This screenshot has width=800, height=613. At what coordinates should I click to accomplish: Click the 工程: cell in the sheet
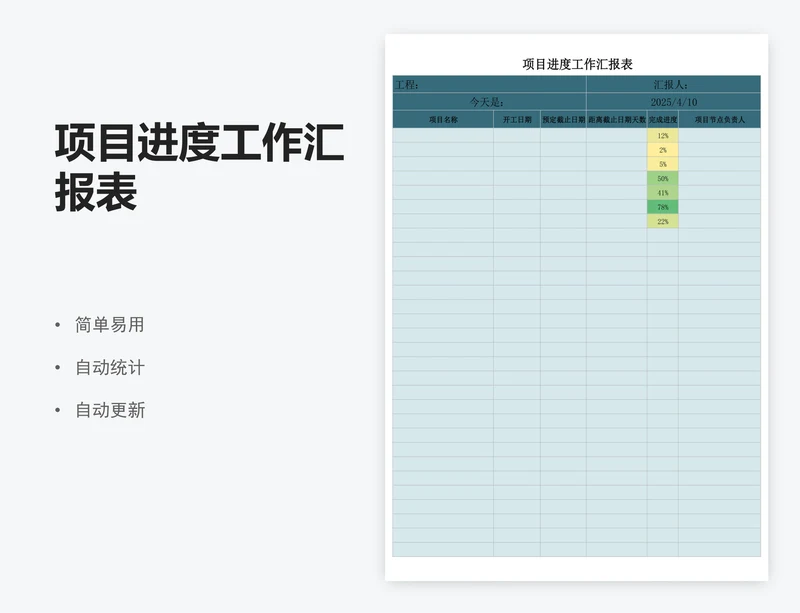point(489,84)
